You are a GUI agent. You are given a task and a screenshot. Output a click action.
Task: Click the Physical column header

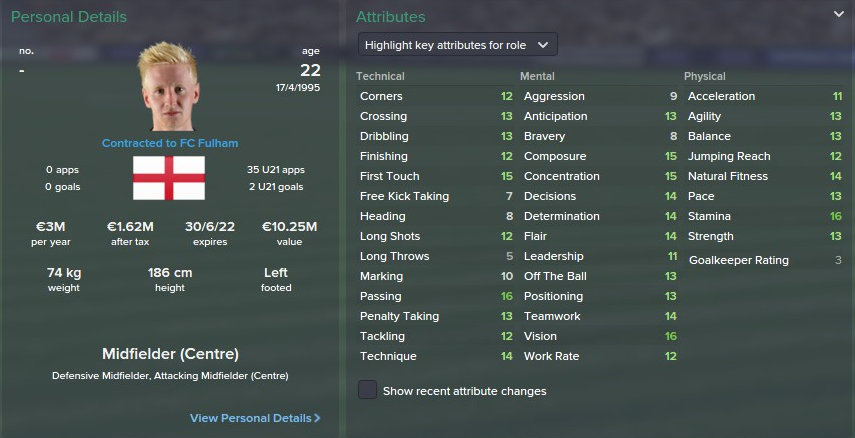pyautogui.click(x=705, y=76)
